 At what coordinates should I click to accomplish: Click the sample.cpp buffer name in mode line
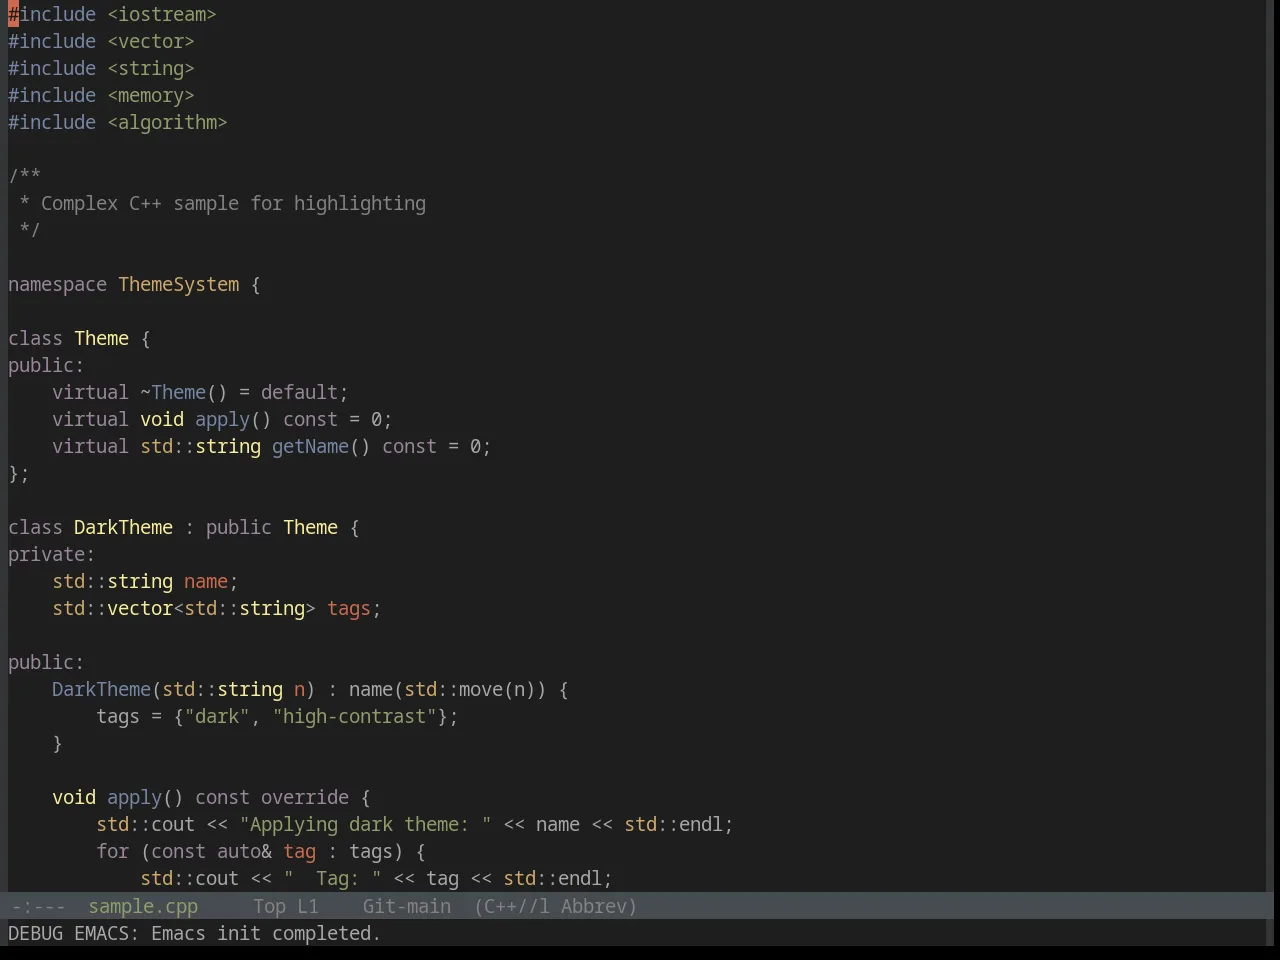point(143,907)
